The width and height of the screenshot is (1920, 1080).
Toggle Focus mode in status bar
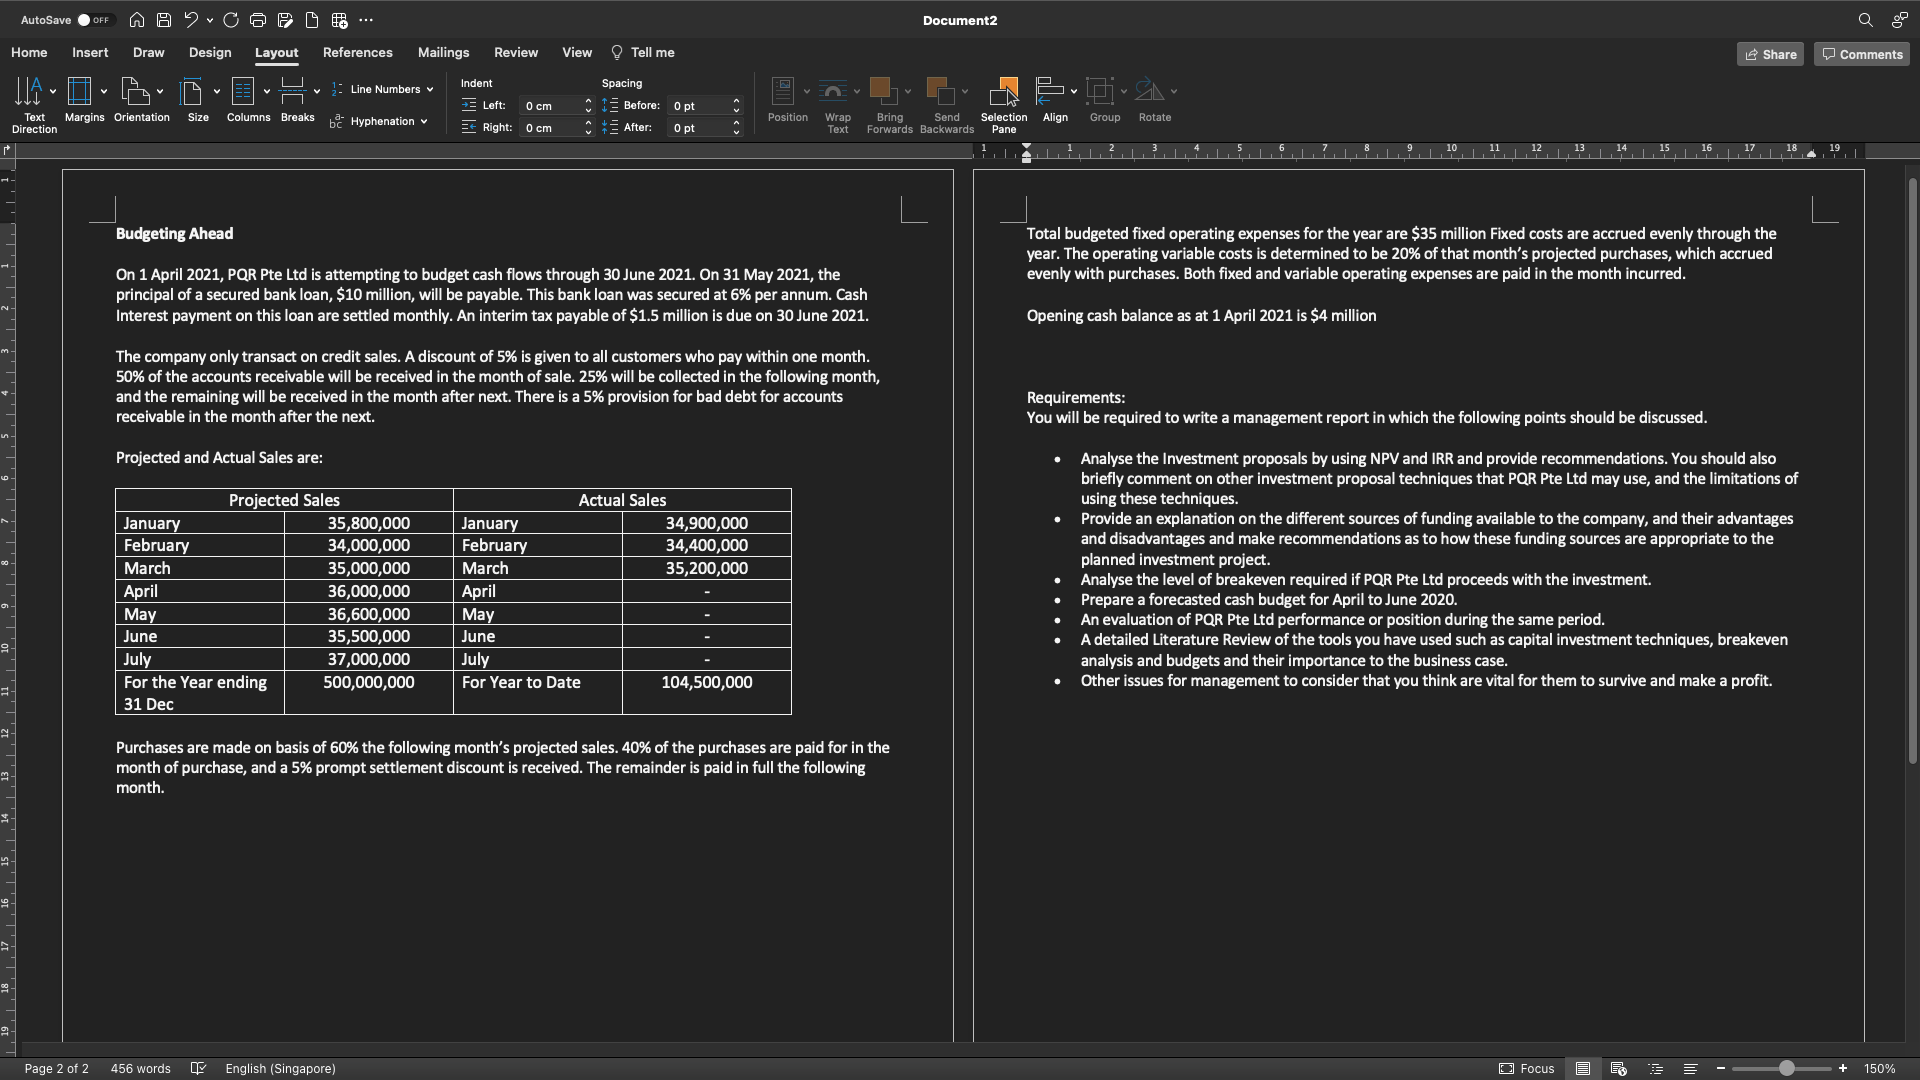pyautogui.click(x=1526, y=1068)
